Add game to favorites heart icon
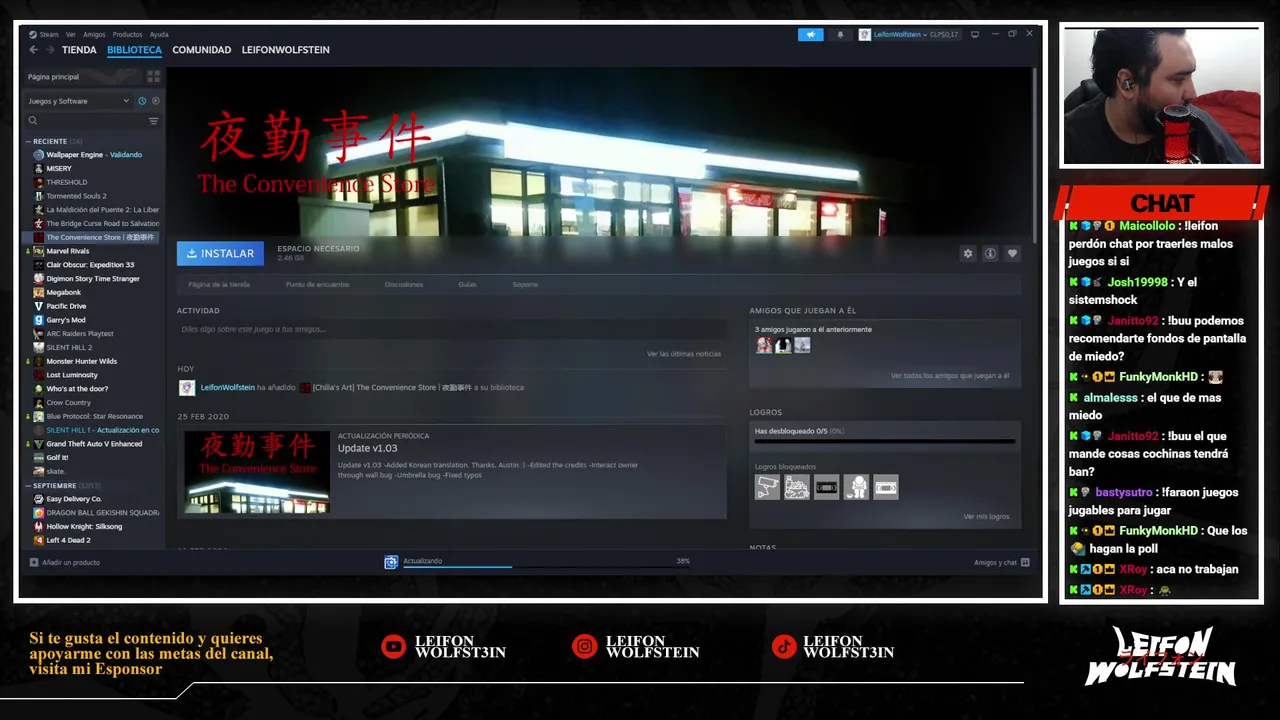This screenshot has width=1280, height=720. [1012, 254]
